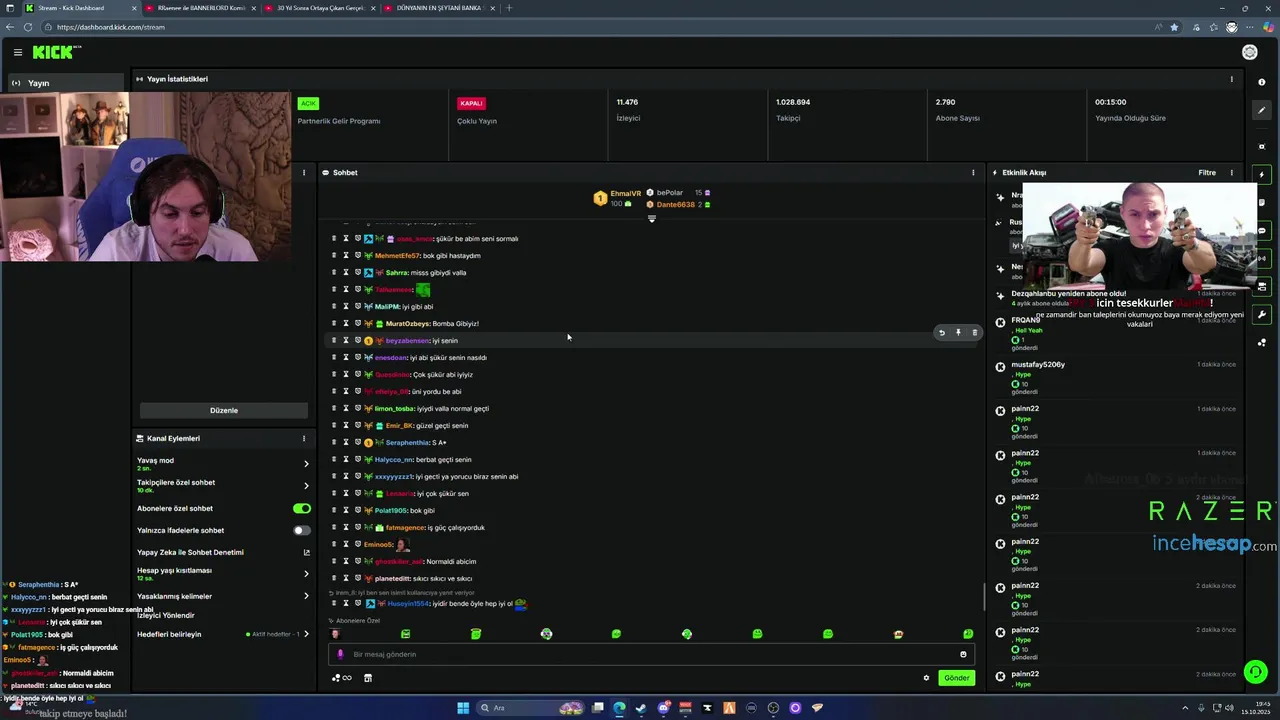Switch to BANNERLORD YouTube tab

(200, 8)
